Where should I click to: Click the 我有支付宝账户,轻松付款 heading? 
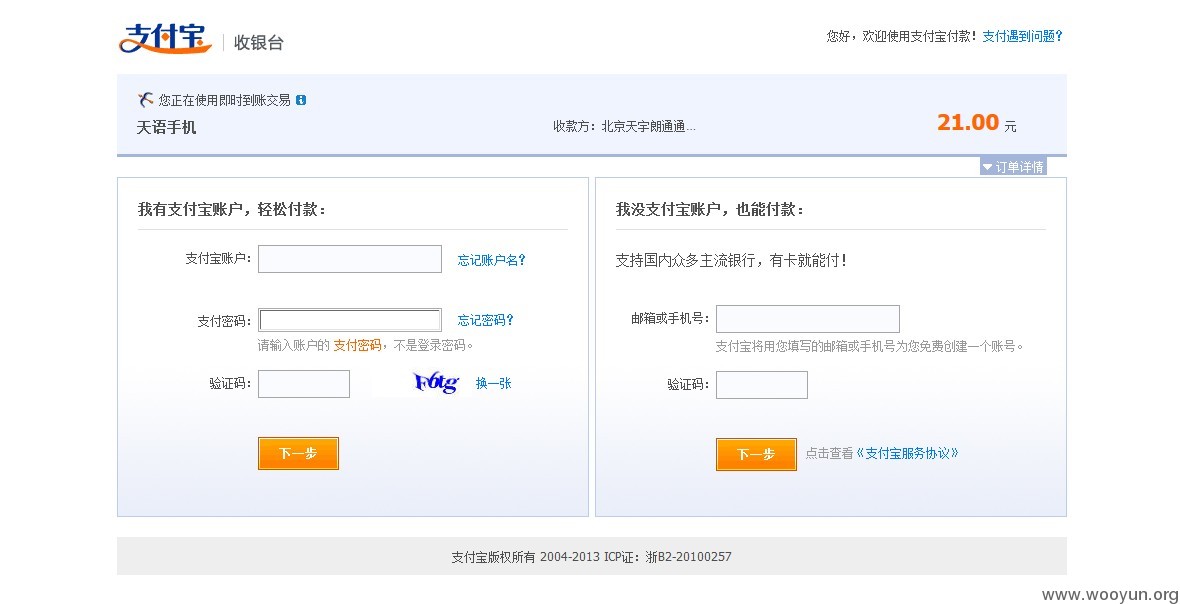232,210
